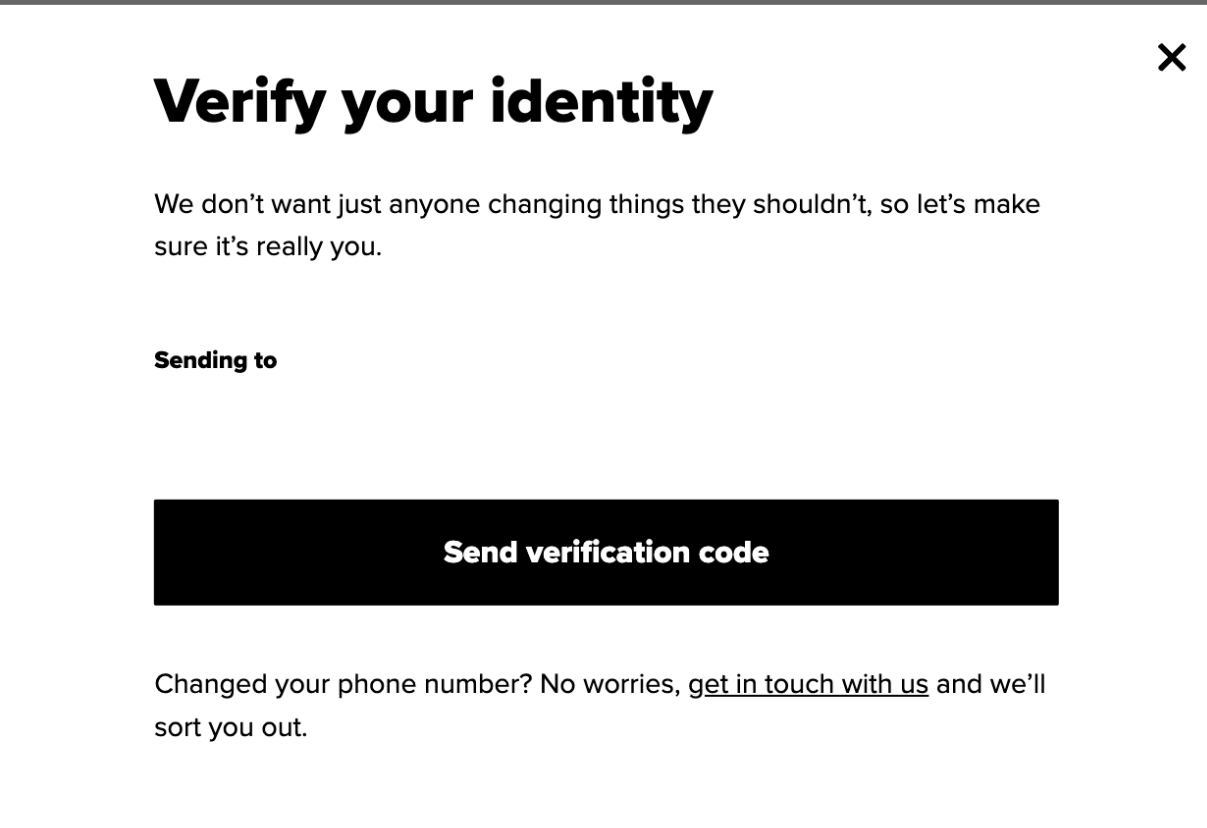Click the empty area beneath 'Sending to'

coord(606,432)
